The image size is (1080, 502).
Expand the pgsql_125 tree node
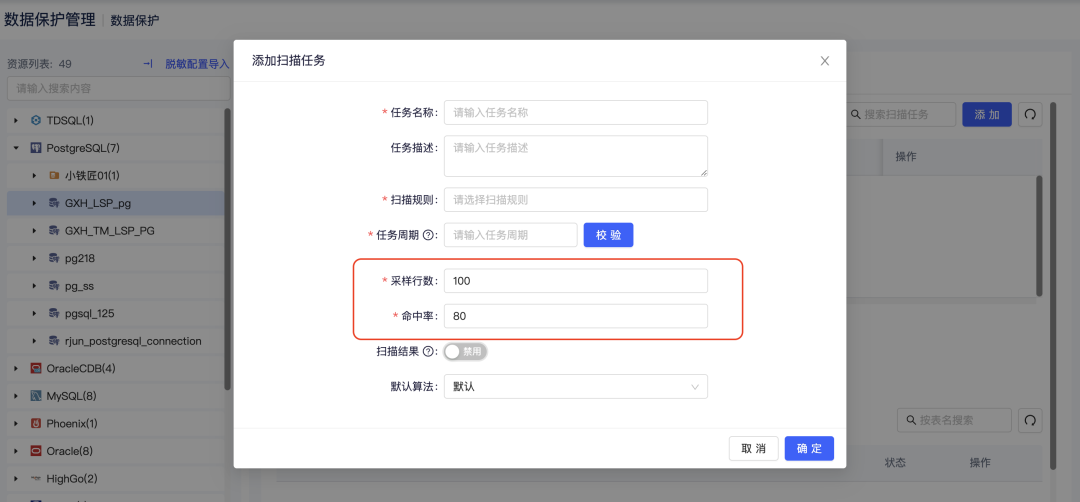point(34,313)
